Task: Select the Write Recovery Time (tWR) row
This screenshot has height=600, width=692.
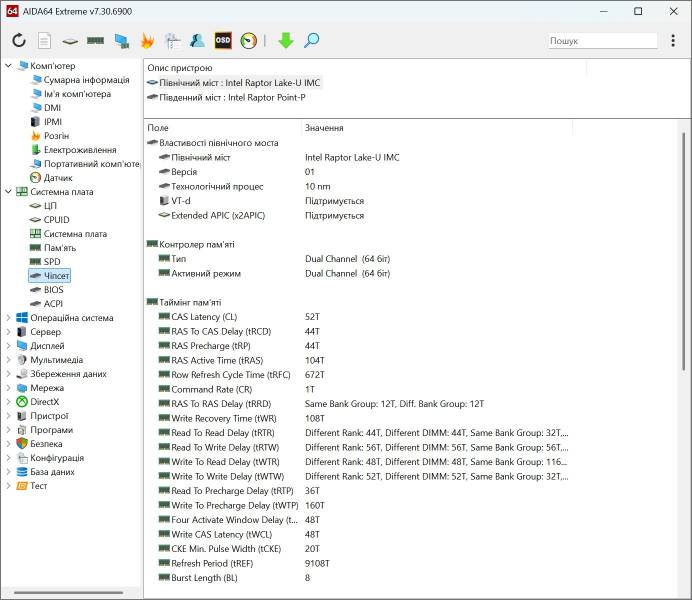Action: click(357, 418)
